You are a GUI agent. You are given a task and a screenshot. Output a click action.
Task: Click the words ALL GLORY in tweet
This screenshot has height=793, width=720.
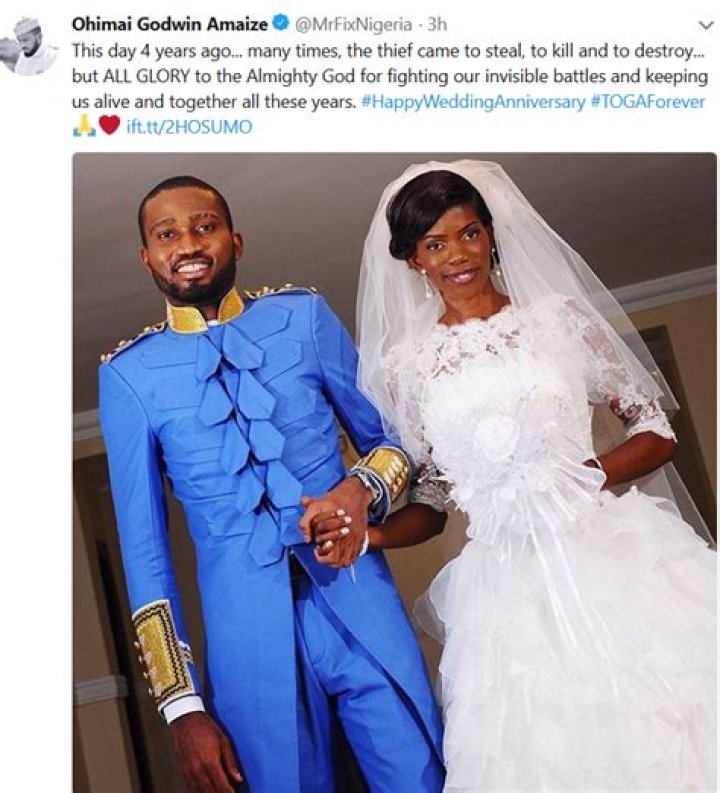coord(146,76)
